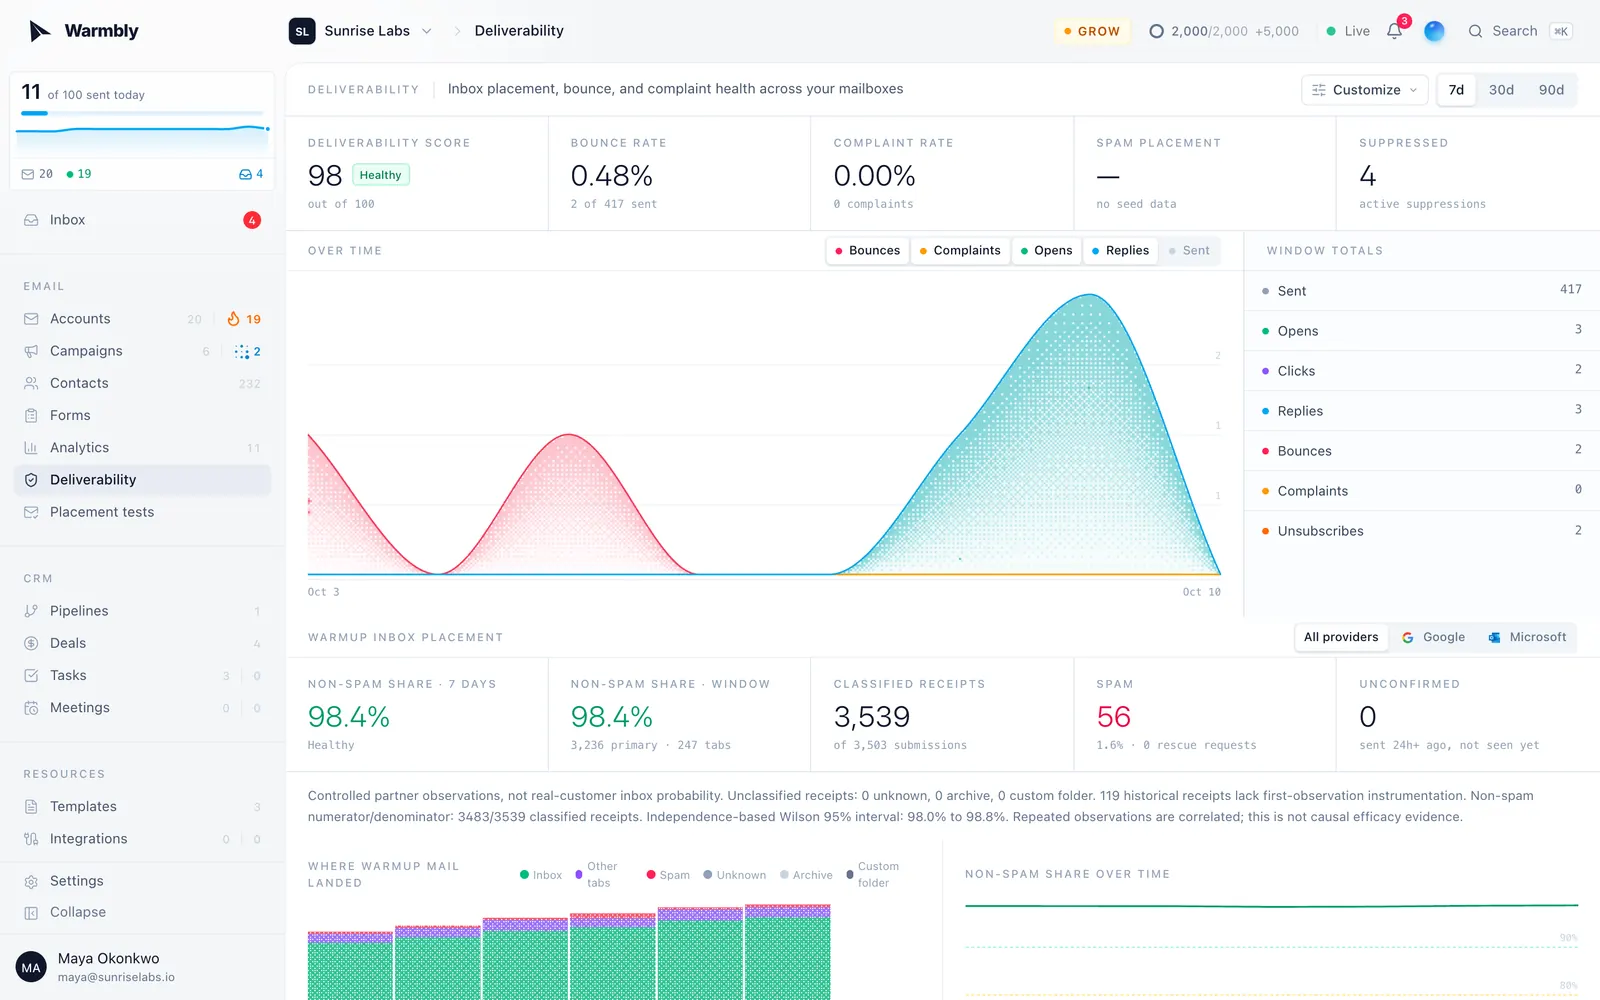Image resolution: width=1600 pixels, height=1000 pixels.
Task: Select All providers filter
Action: coord(1341,637)
